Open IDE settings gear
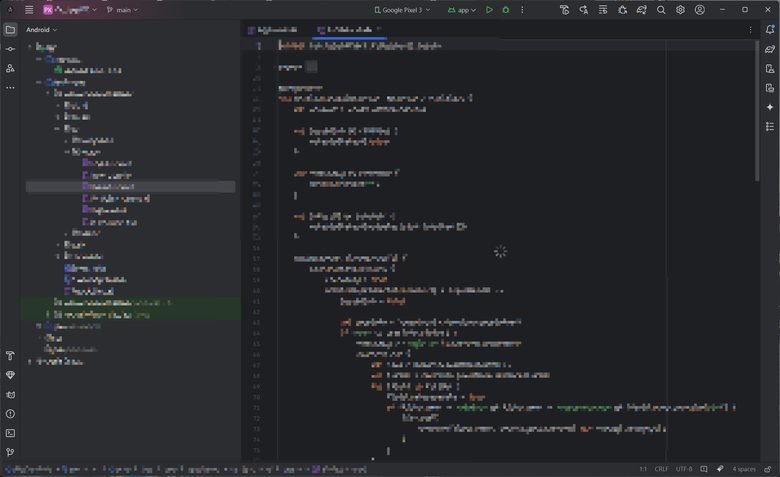The height and width of the screenshot is (477, 780). (x=681, y=9)
